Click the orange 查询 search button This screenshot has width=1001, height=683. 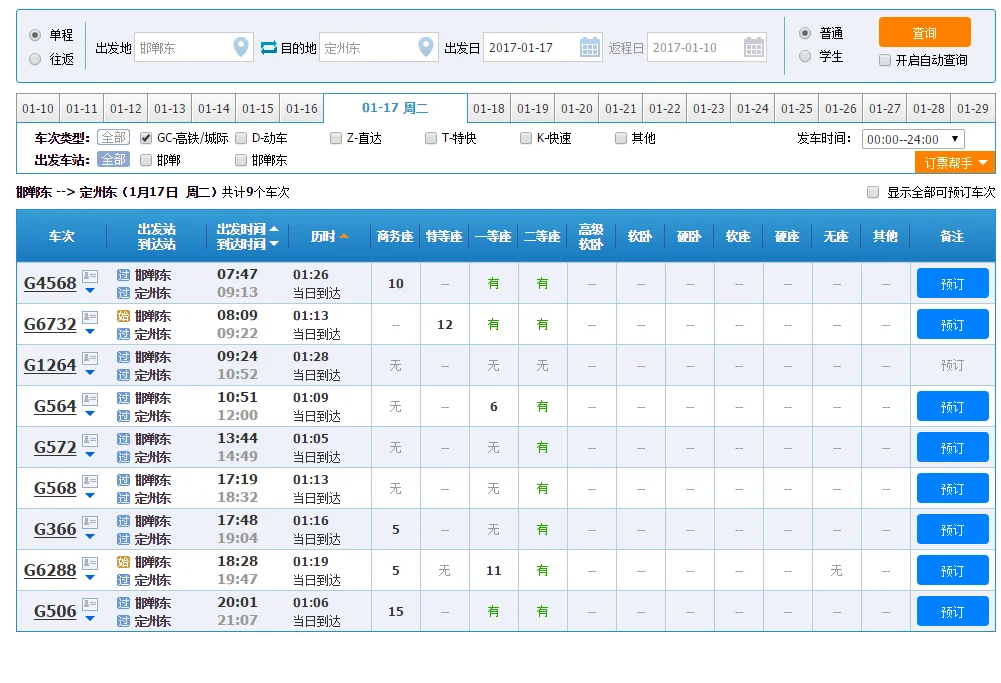924,32
